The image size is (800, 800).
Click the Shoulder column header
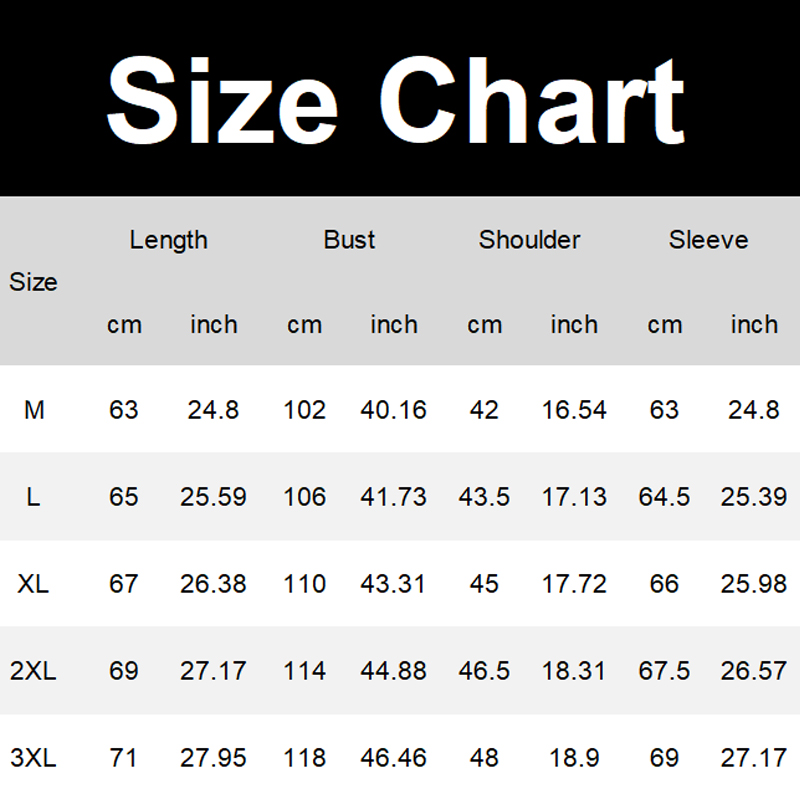tap(529, 240)
